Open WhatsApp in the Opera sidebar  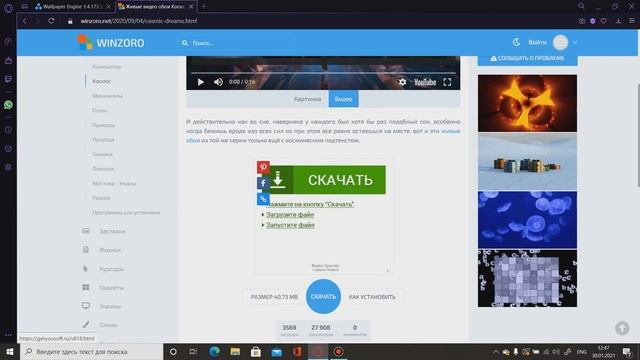[8, 105]
